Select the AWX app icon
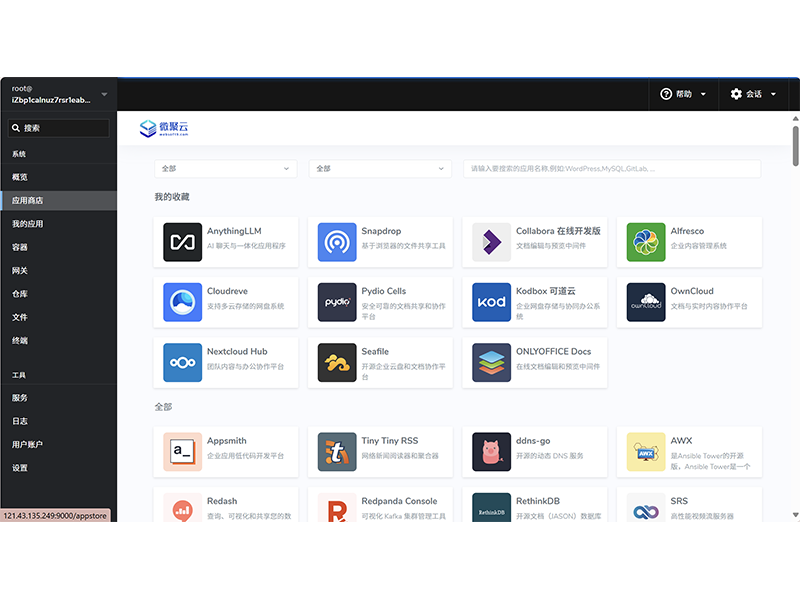This screenshot has height=600, width=800. pyautogui.click(x=646, y=452)
